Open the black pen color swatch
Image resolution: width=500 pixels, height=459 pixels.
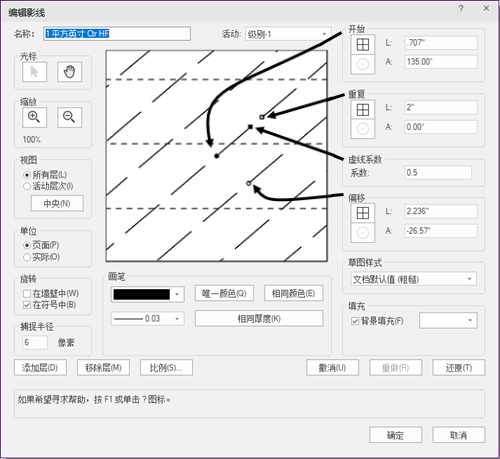pyautogui.click(x=147, y=294)
